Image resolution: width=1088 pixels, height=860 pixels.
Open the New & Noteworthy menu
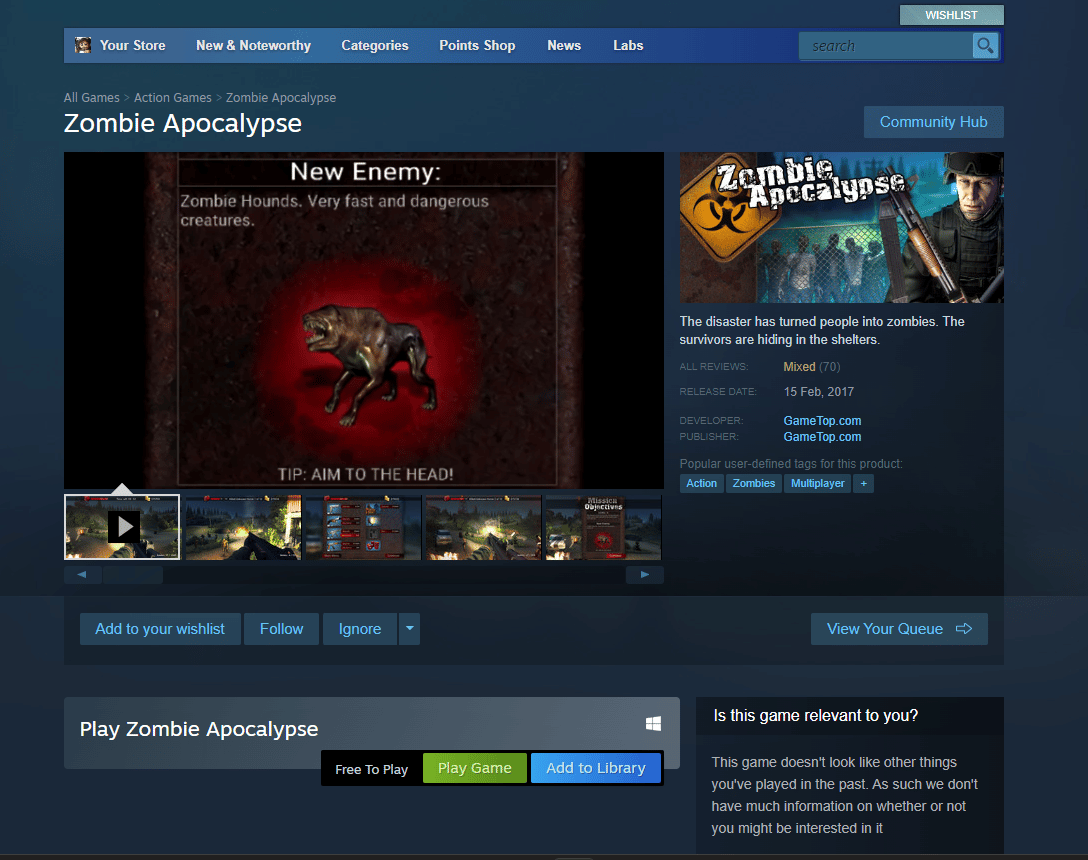253,45
